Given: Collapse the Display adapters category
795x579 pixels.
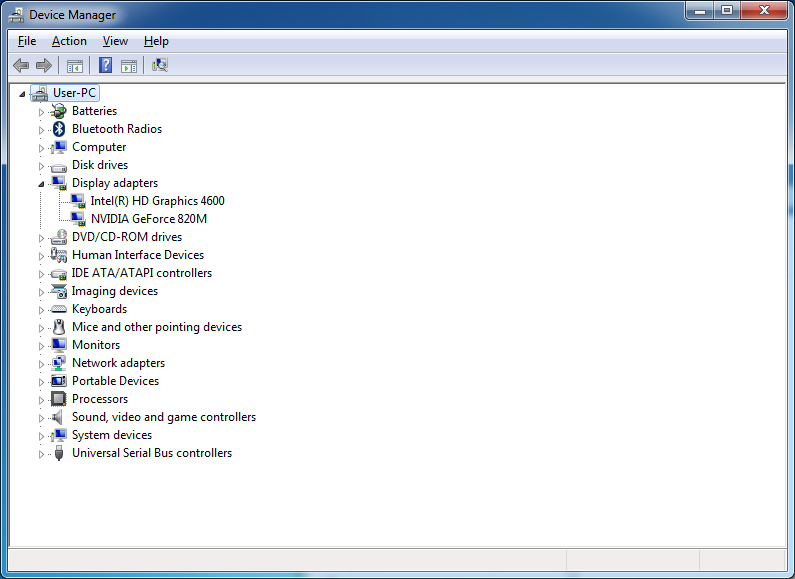Looking at the screenshot, I should [x=41, y=184].
